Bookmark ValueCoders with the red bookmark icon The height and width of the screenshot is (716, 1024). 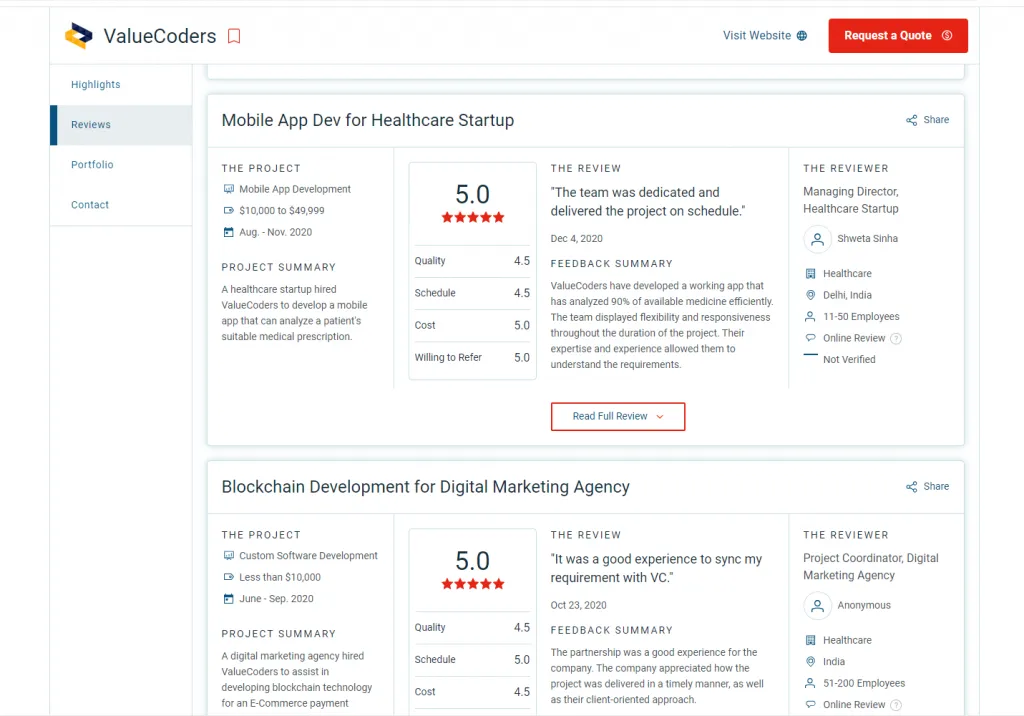click(x=234, y=36)
